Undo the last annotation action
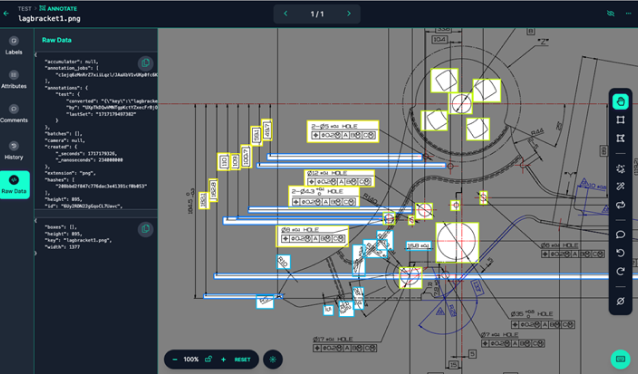The width and height of the screenshot is (638, 374). [x=620, y=253]
